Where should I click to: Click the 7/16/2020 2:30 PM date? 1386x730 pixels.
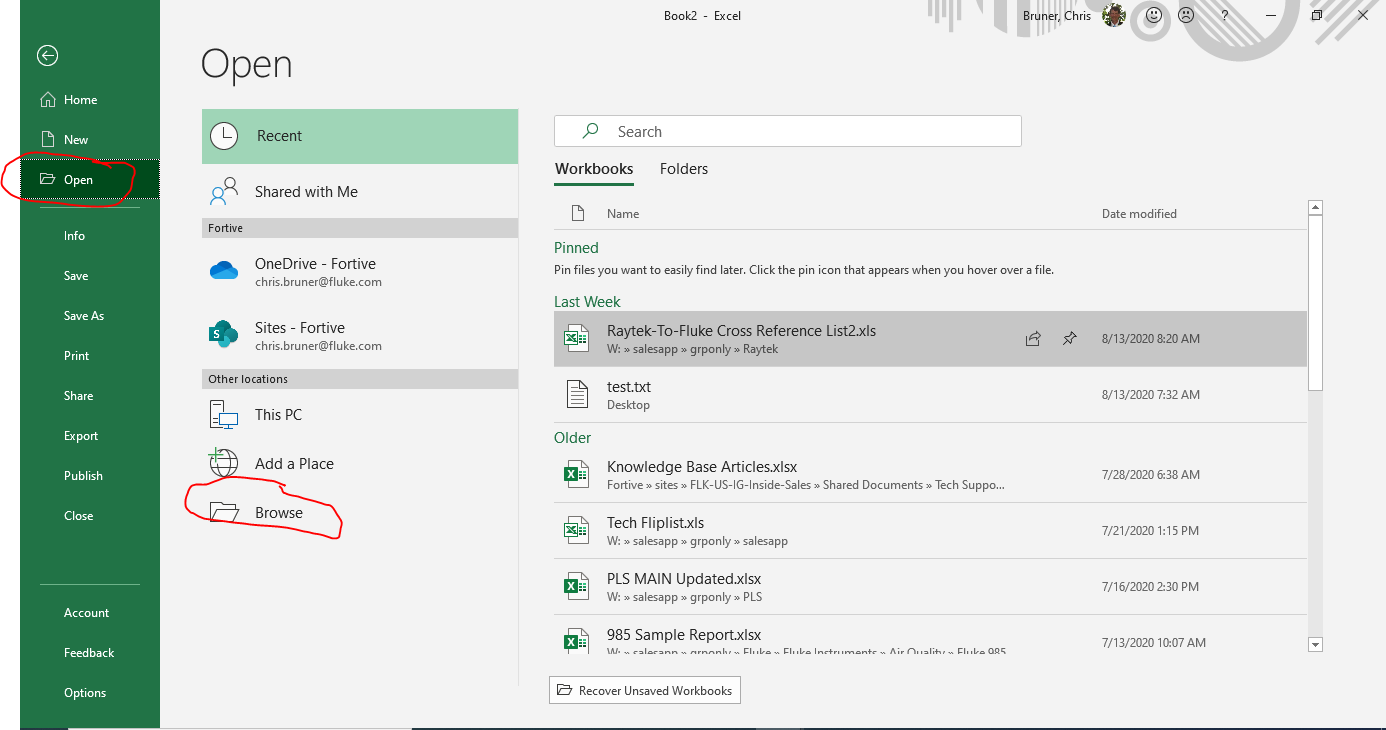click(x=1150, y=587)
